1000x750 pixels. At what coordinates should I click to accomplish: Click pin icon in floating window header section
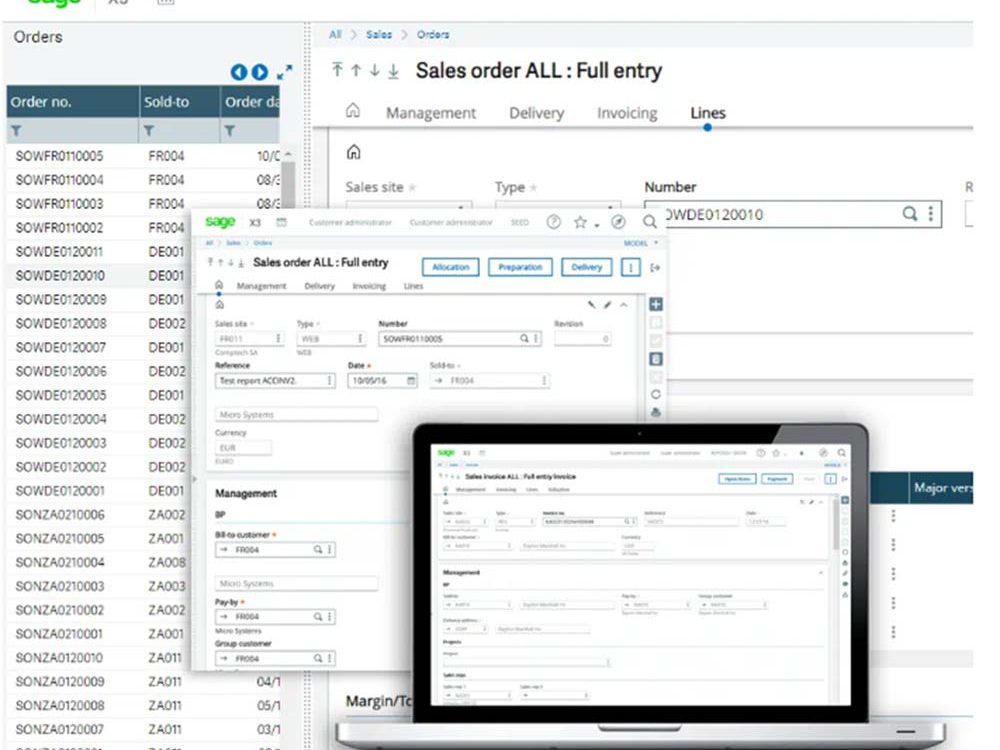click(592, 305)
